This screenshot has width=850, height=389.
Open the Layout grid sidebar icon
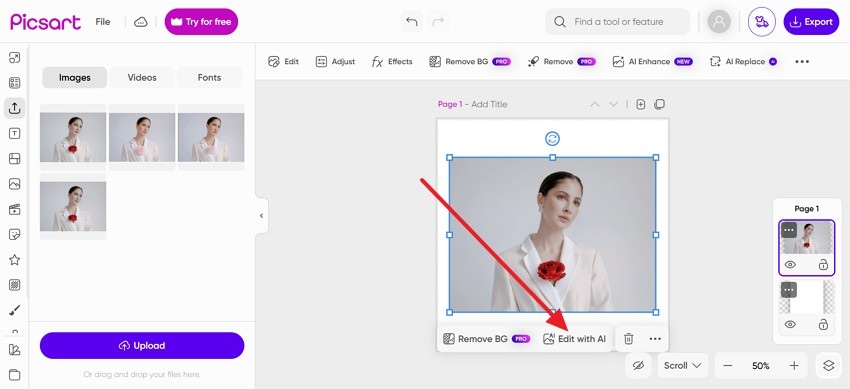[15, 159]
